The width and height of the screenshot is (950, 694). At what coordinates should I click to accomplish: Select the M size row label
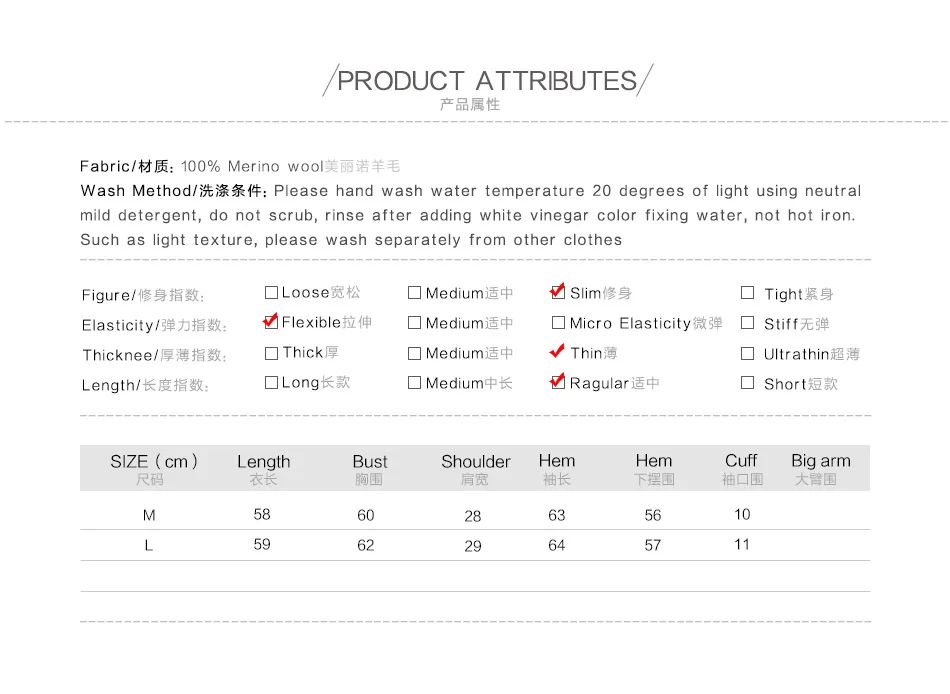(x=149, y=515)
